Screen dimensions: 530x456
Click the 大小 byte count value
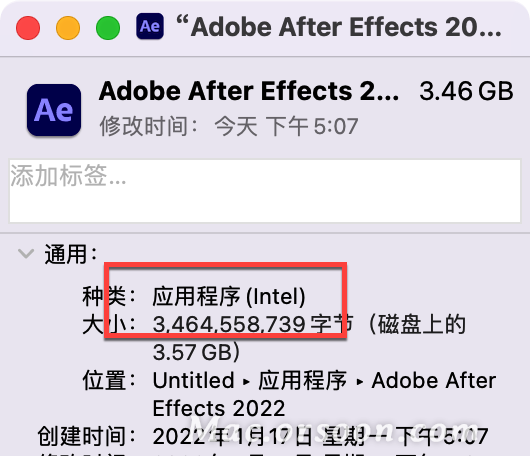click(253, 325)
